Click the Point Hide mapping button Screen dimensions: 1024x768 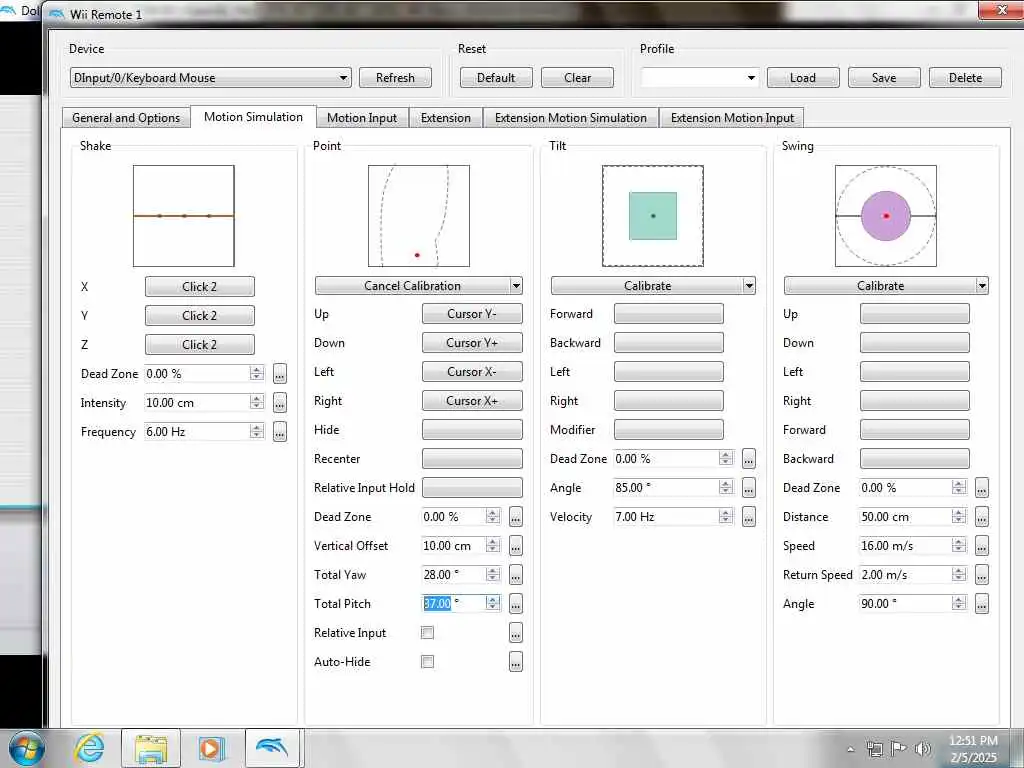click(x=472, y=430)
